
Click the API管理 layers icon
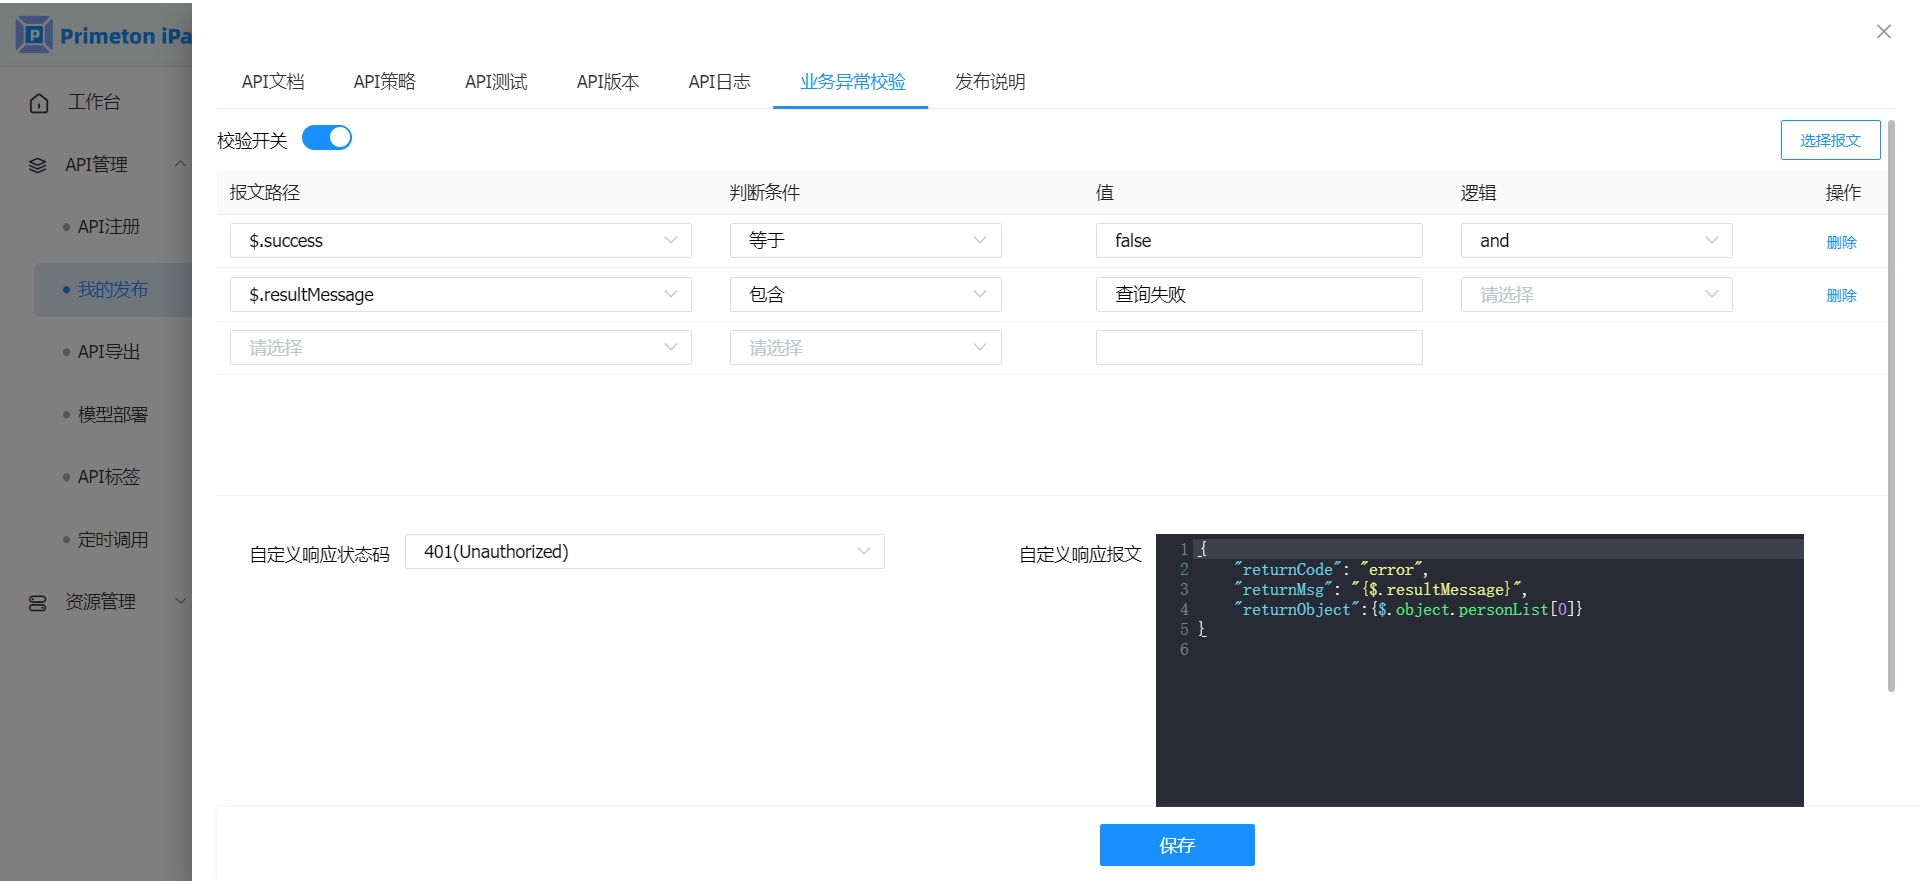[x=38, y=165]
